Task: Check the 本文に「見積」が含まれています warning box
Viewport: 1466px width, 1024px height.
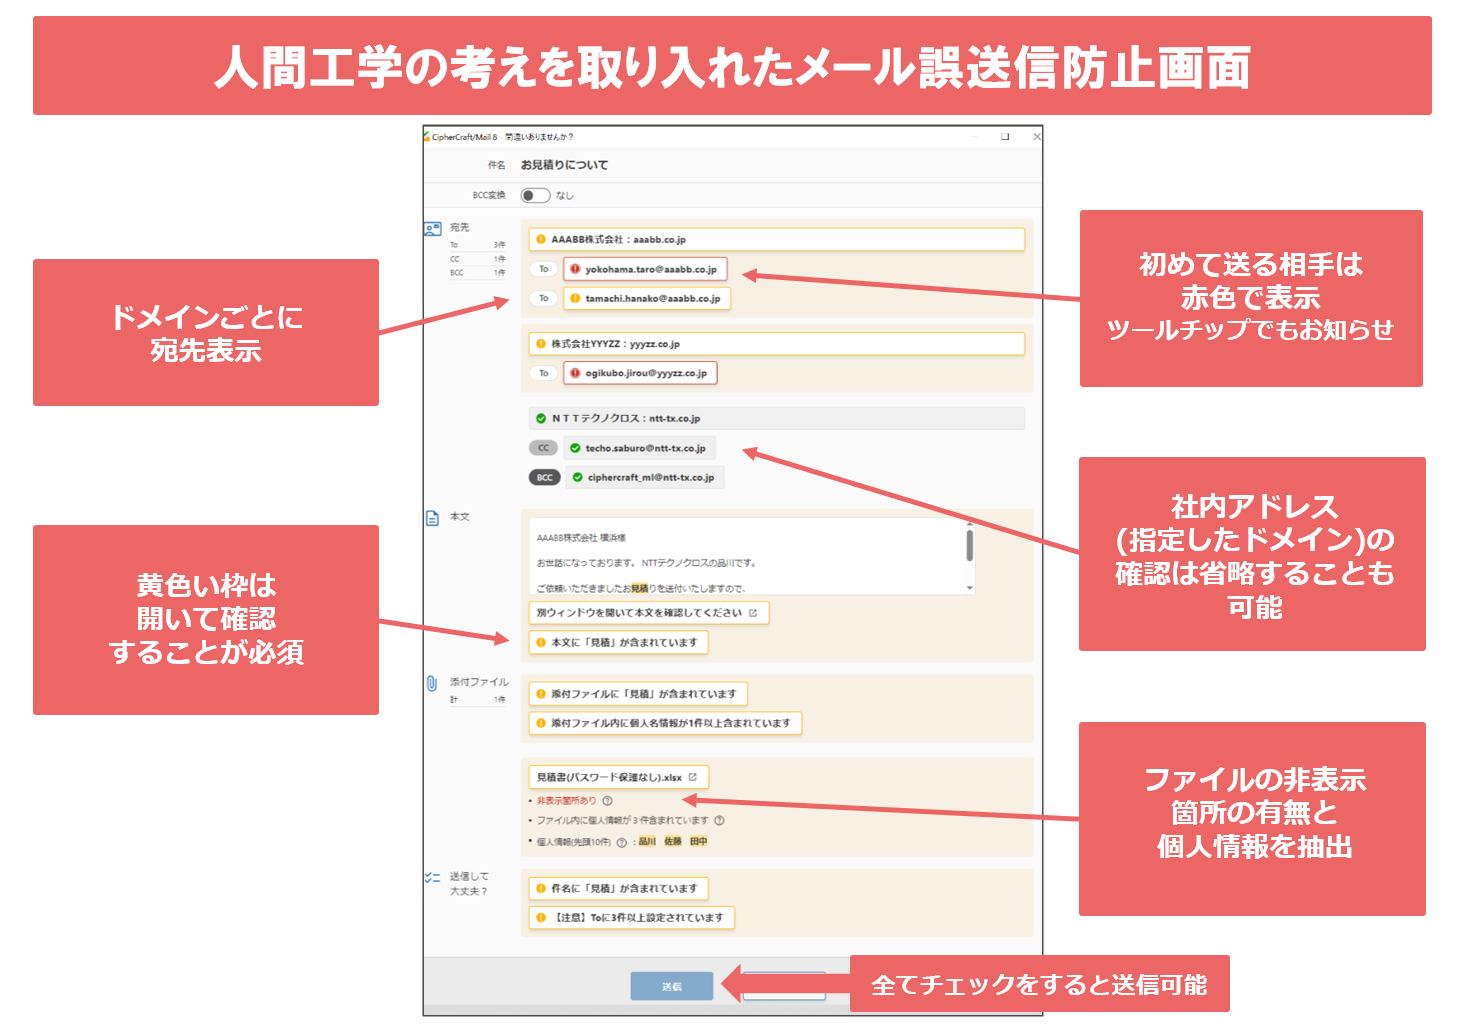Action: 620,642
